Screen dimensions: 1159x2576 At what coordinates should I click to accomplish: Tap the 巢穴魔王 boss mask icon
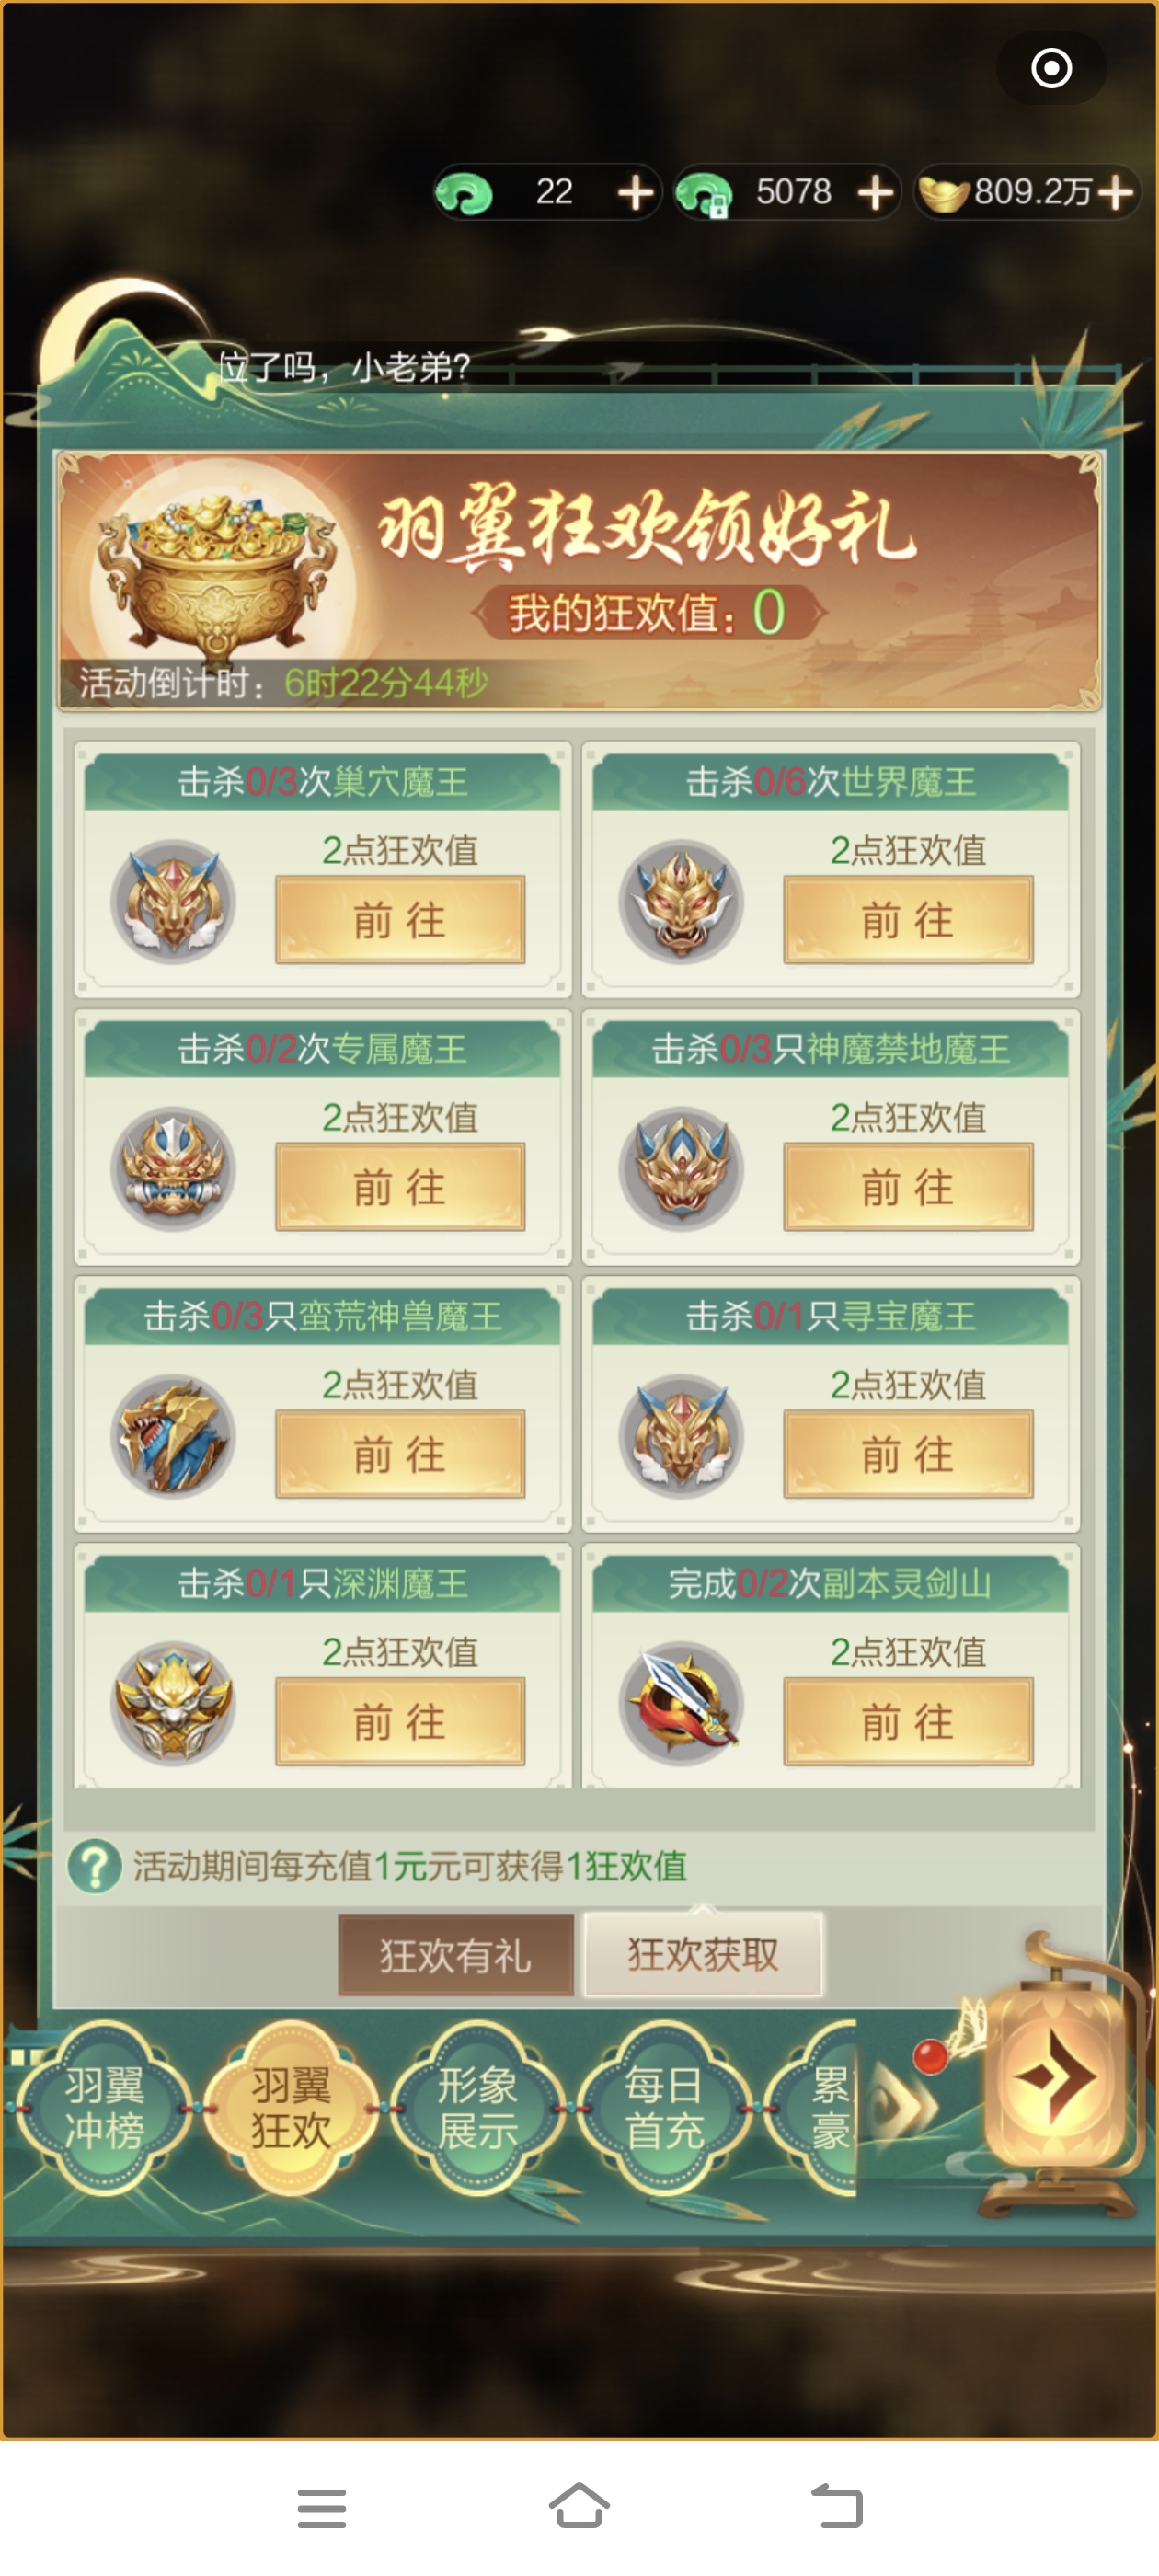point(173,901)
